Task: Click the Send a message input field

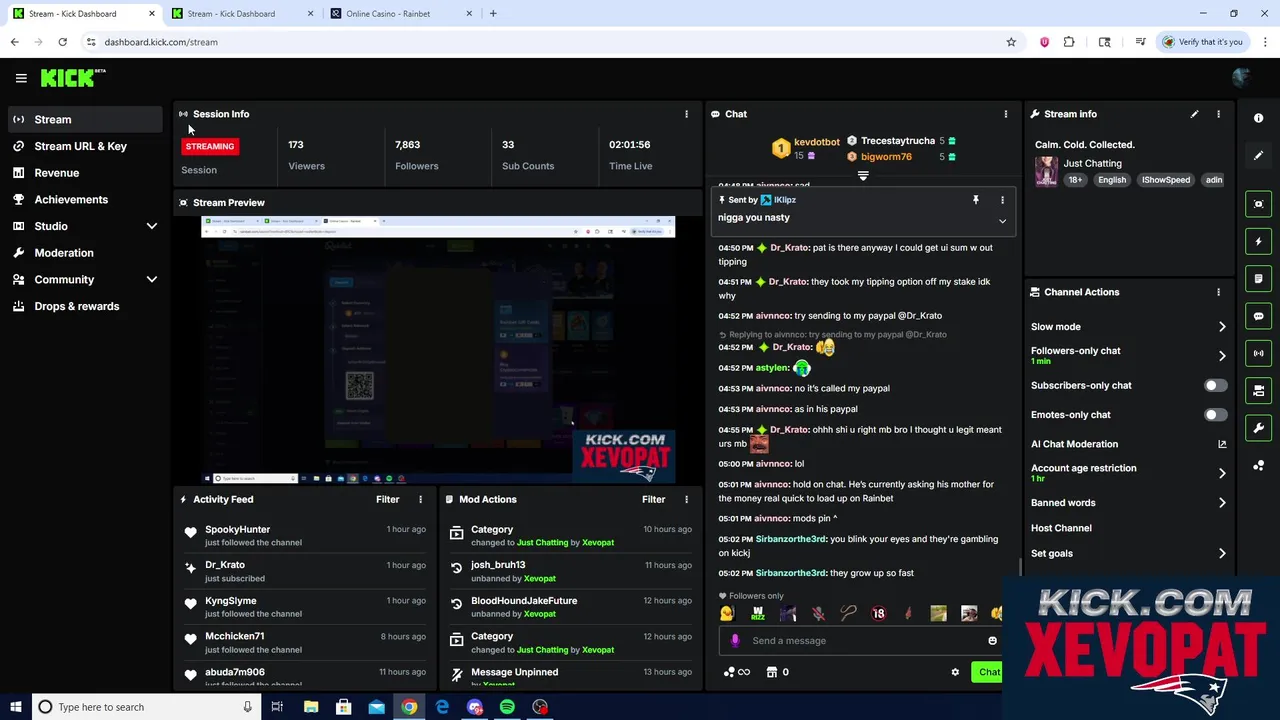Action: point(860,640)
